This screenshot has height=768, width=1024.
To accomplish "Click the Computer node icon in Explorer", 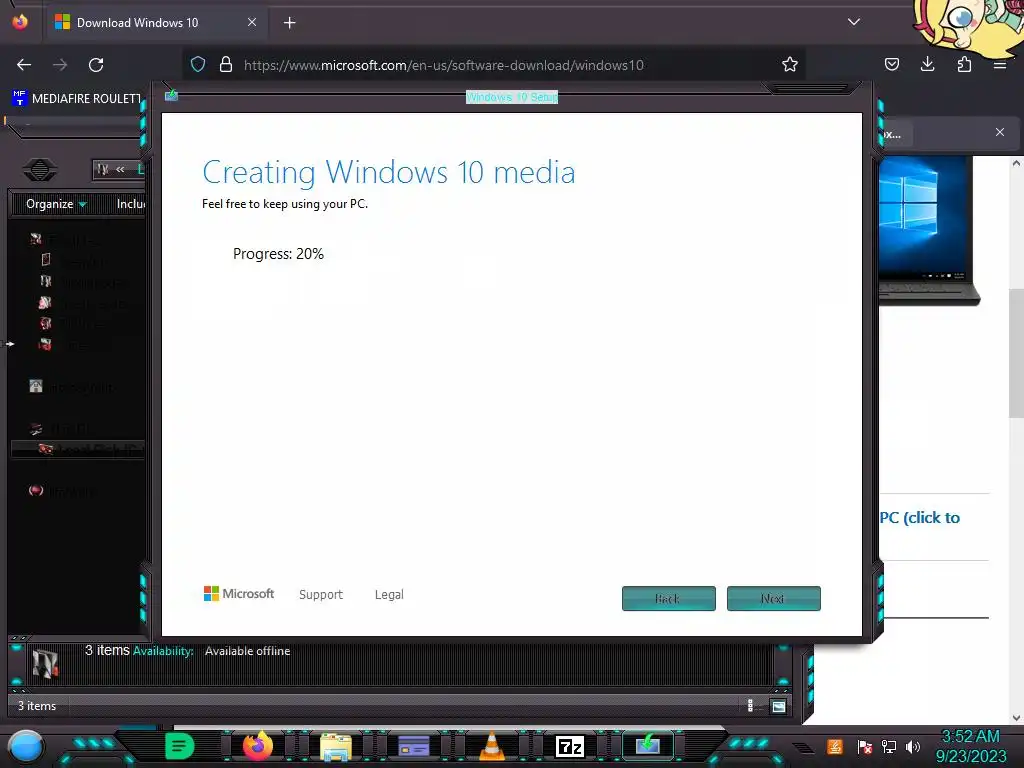I will click(36, 428).
